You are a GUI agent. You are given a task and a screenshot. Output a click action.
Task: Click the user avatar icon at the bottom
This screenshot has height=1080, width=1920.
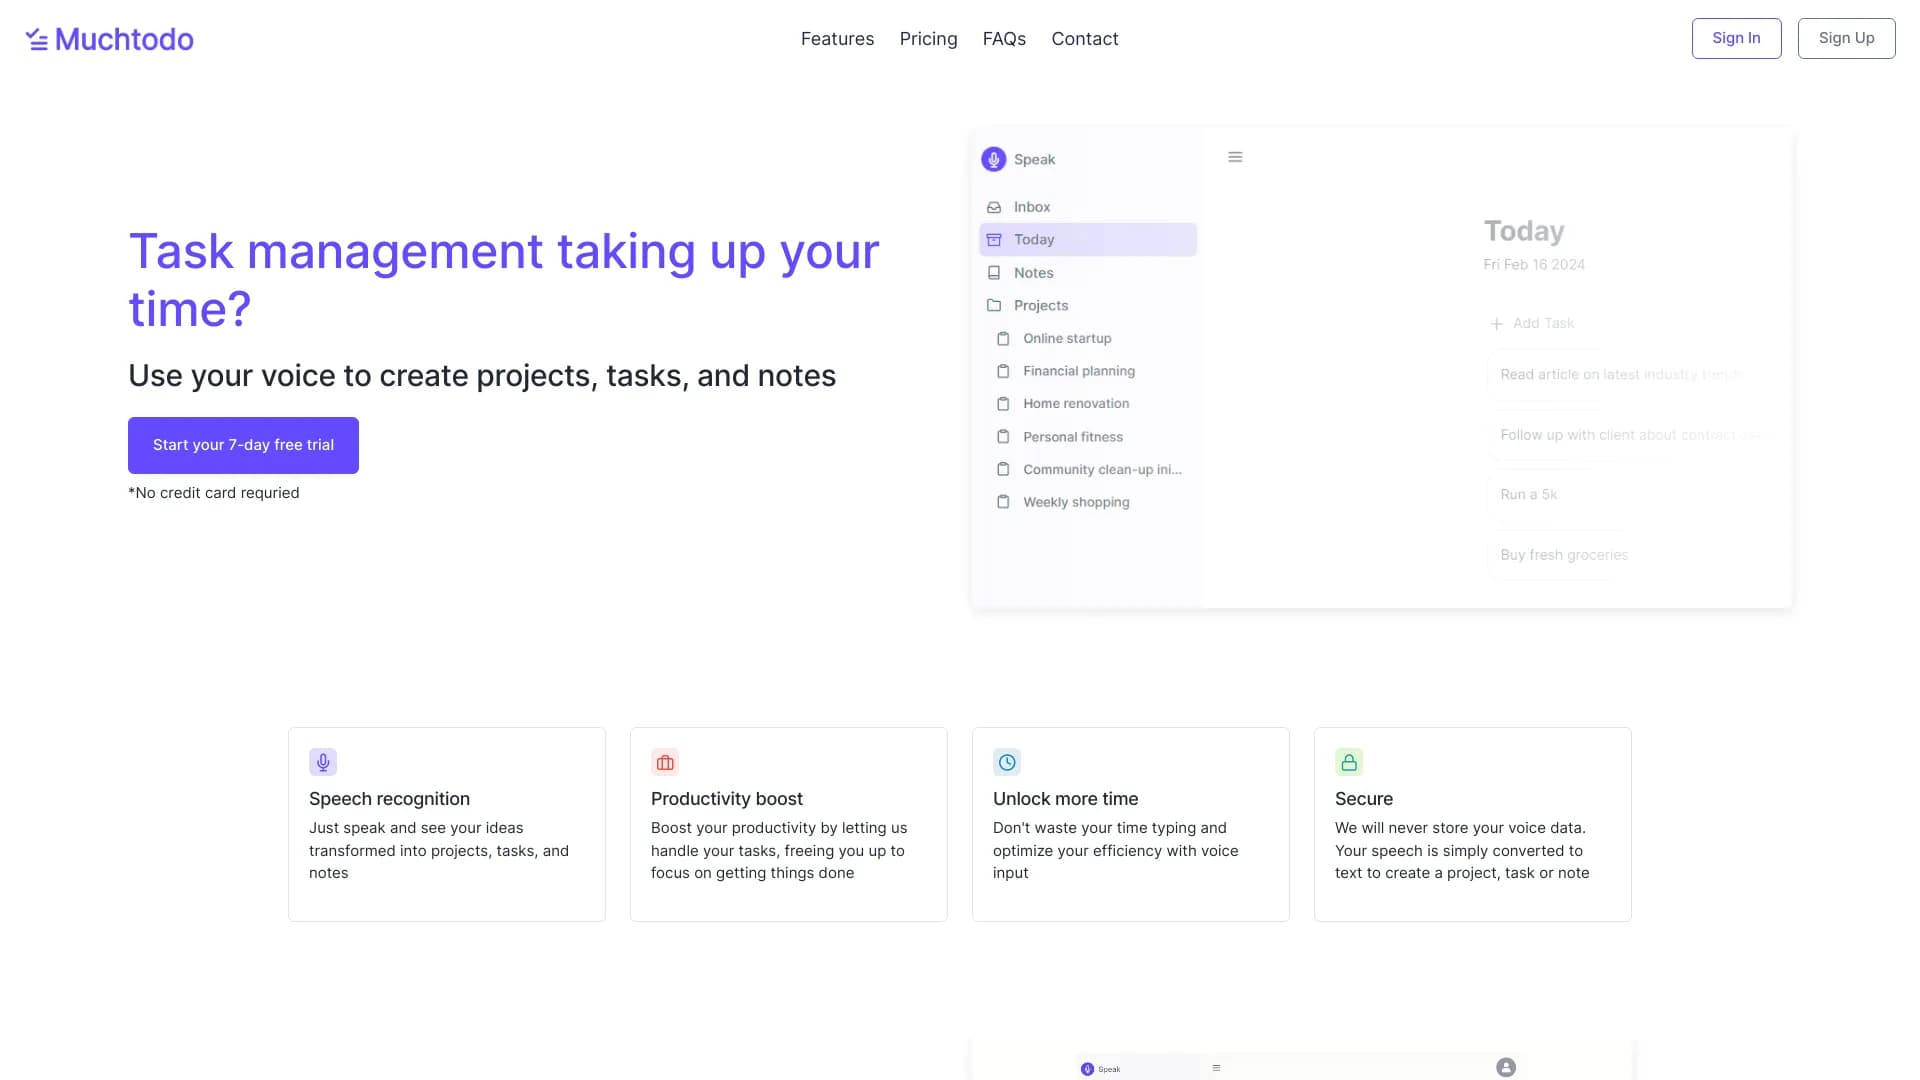coord(1505,1067)
